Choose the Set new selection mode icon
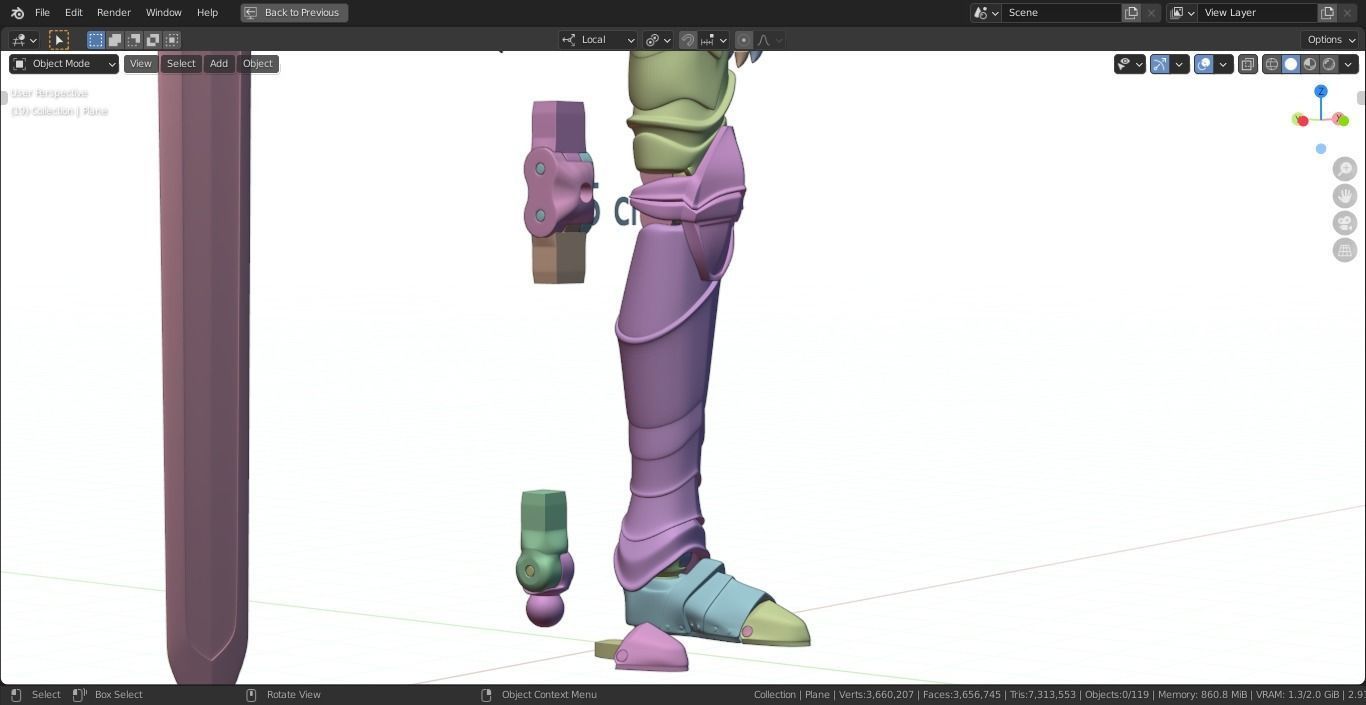 pyautogui.click(x=96, y=40)
